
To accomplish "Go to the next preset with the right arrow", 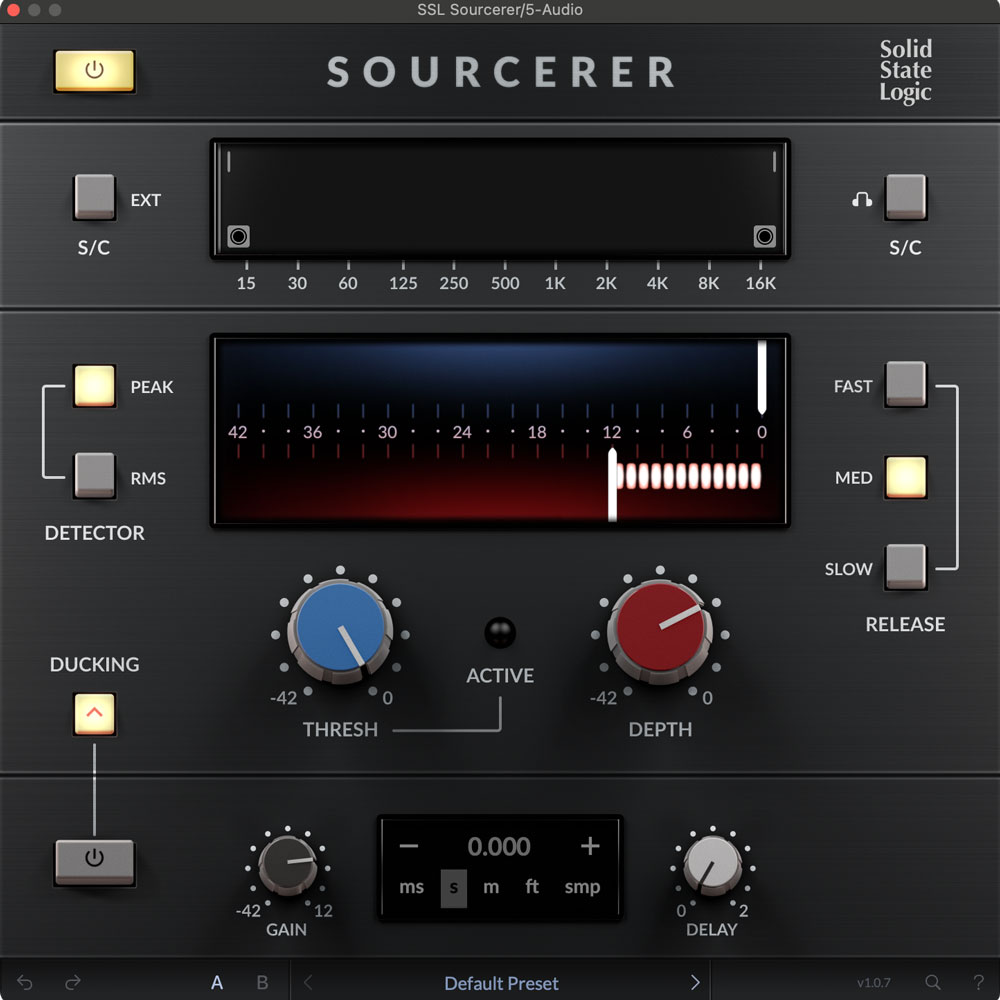I will 693,982.
